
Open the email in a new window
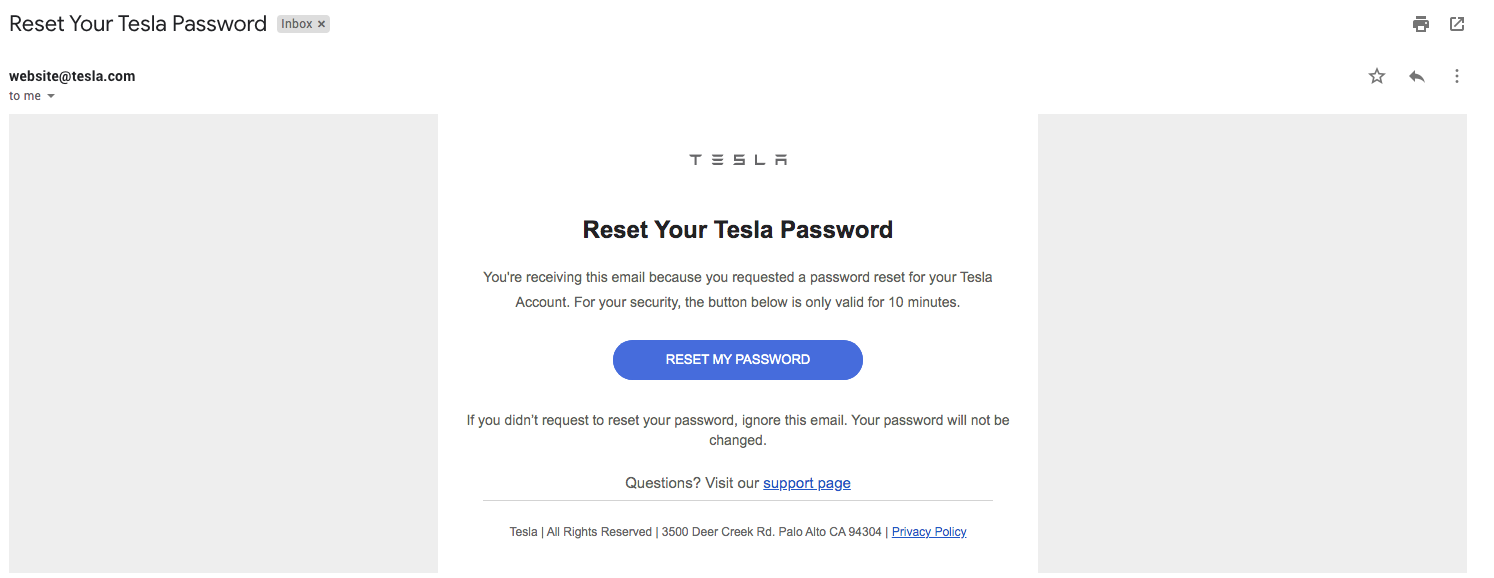tap(1457, 24)
